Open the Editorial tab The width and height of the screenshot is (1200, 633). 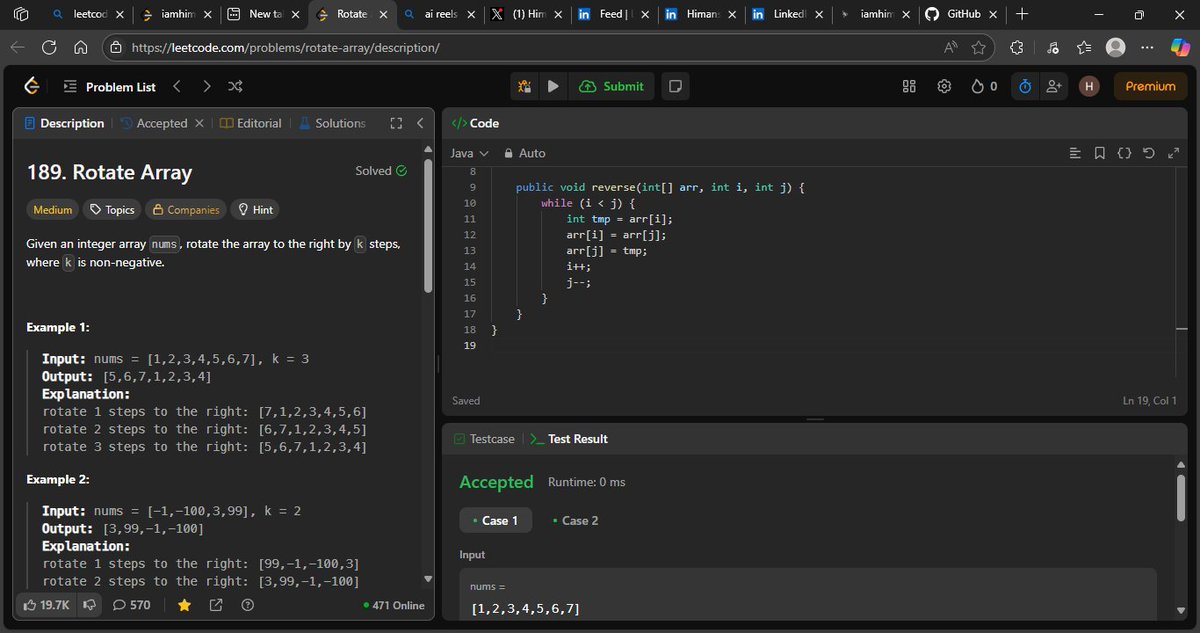pyautogui.click(x=251, y=123)
